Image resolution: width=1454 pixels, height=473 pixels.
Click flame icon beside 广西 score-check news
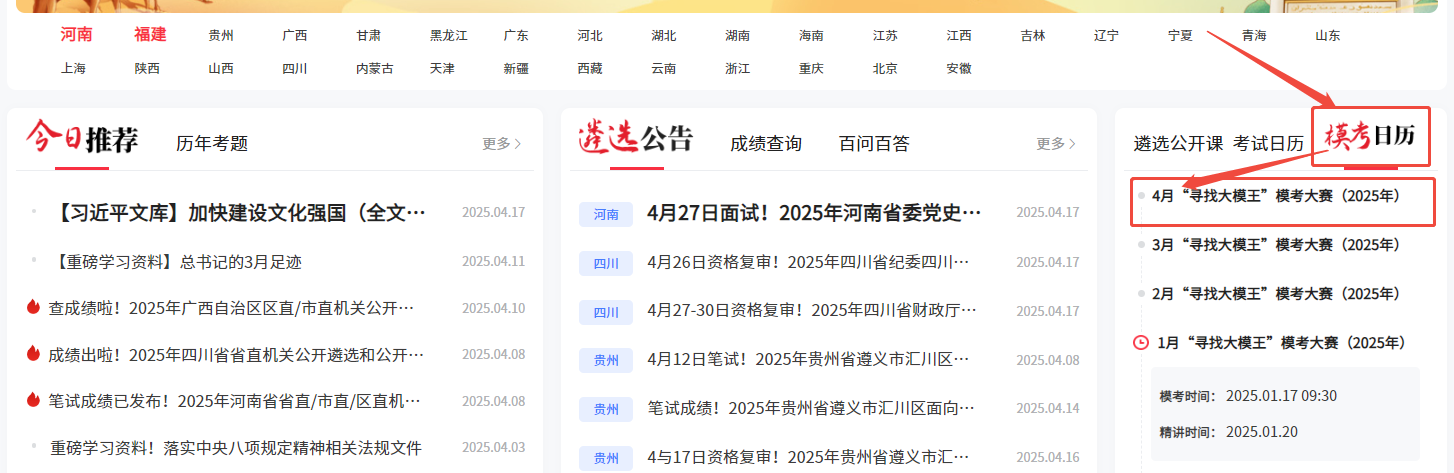[33, 307]
